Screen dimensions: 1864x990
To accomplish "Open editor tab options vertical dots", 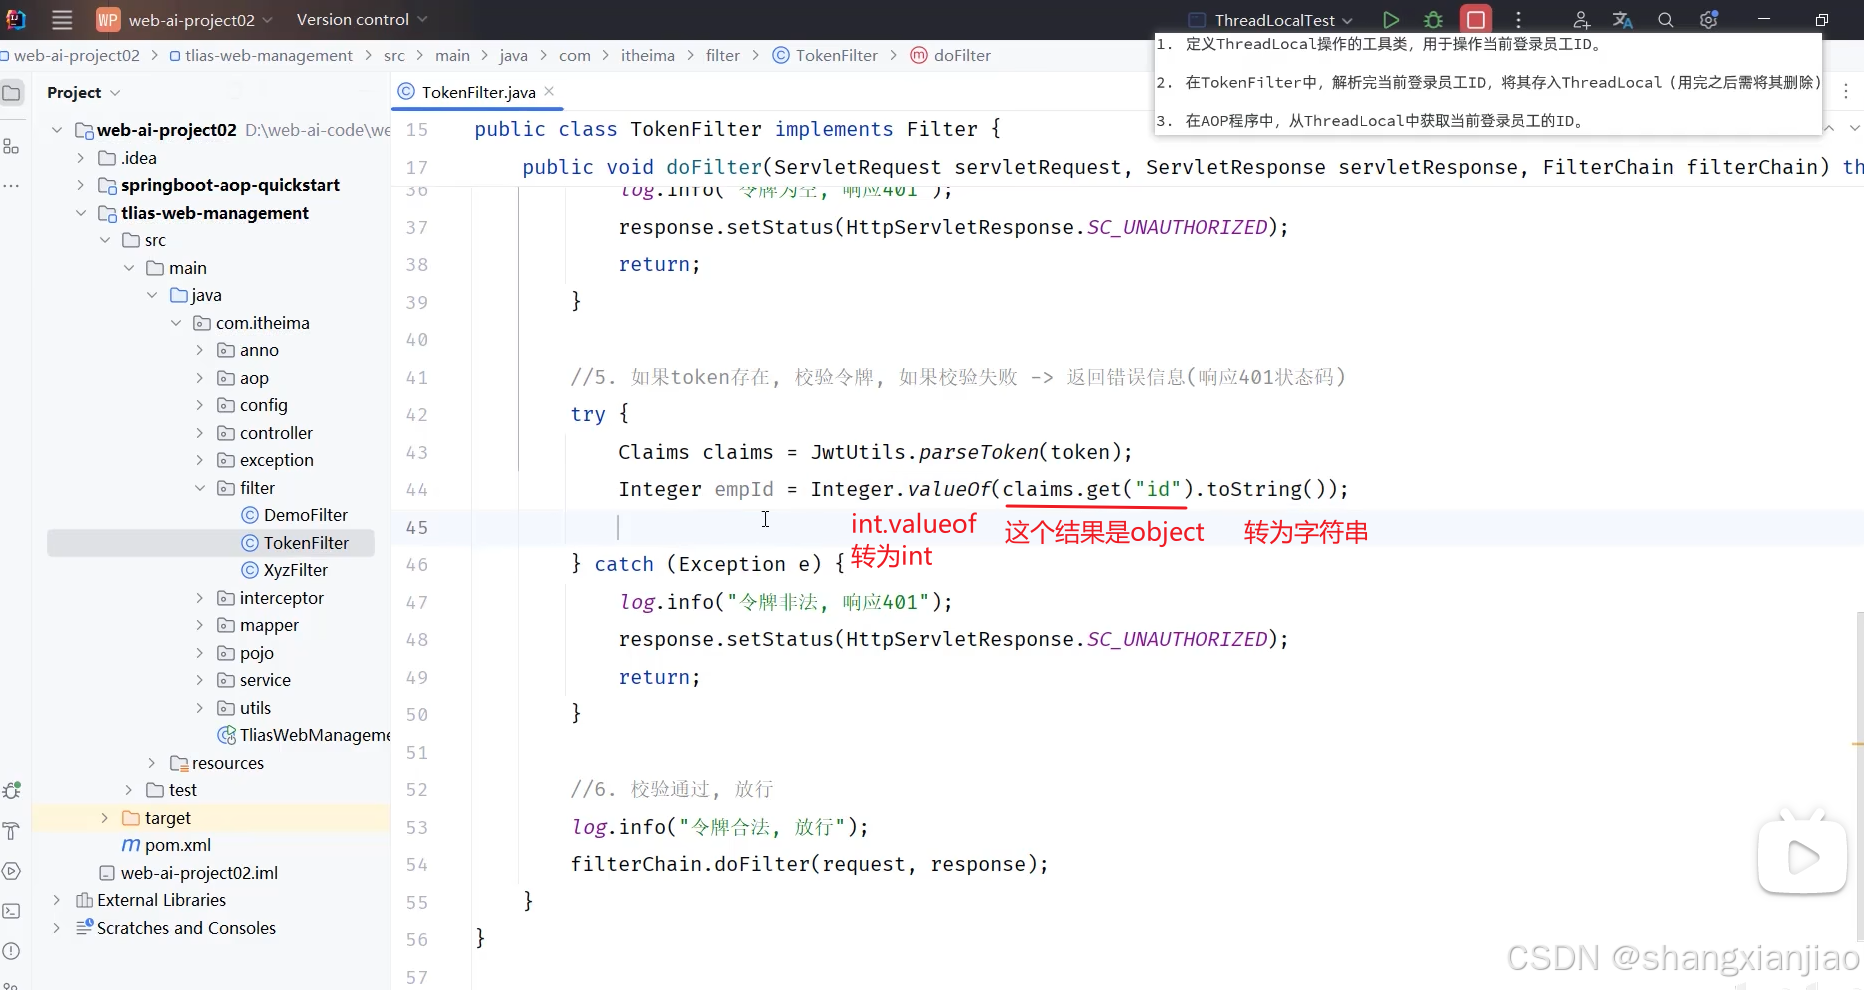I will [x=1846, y=91].
